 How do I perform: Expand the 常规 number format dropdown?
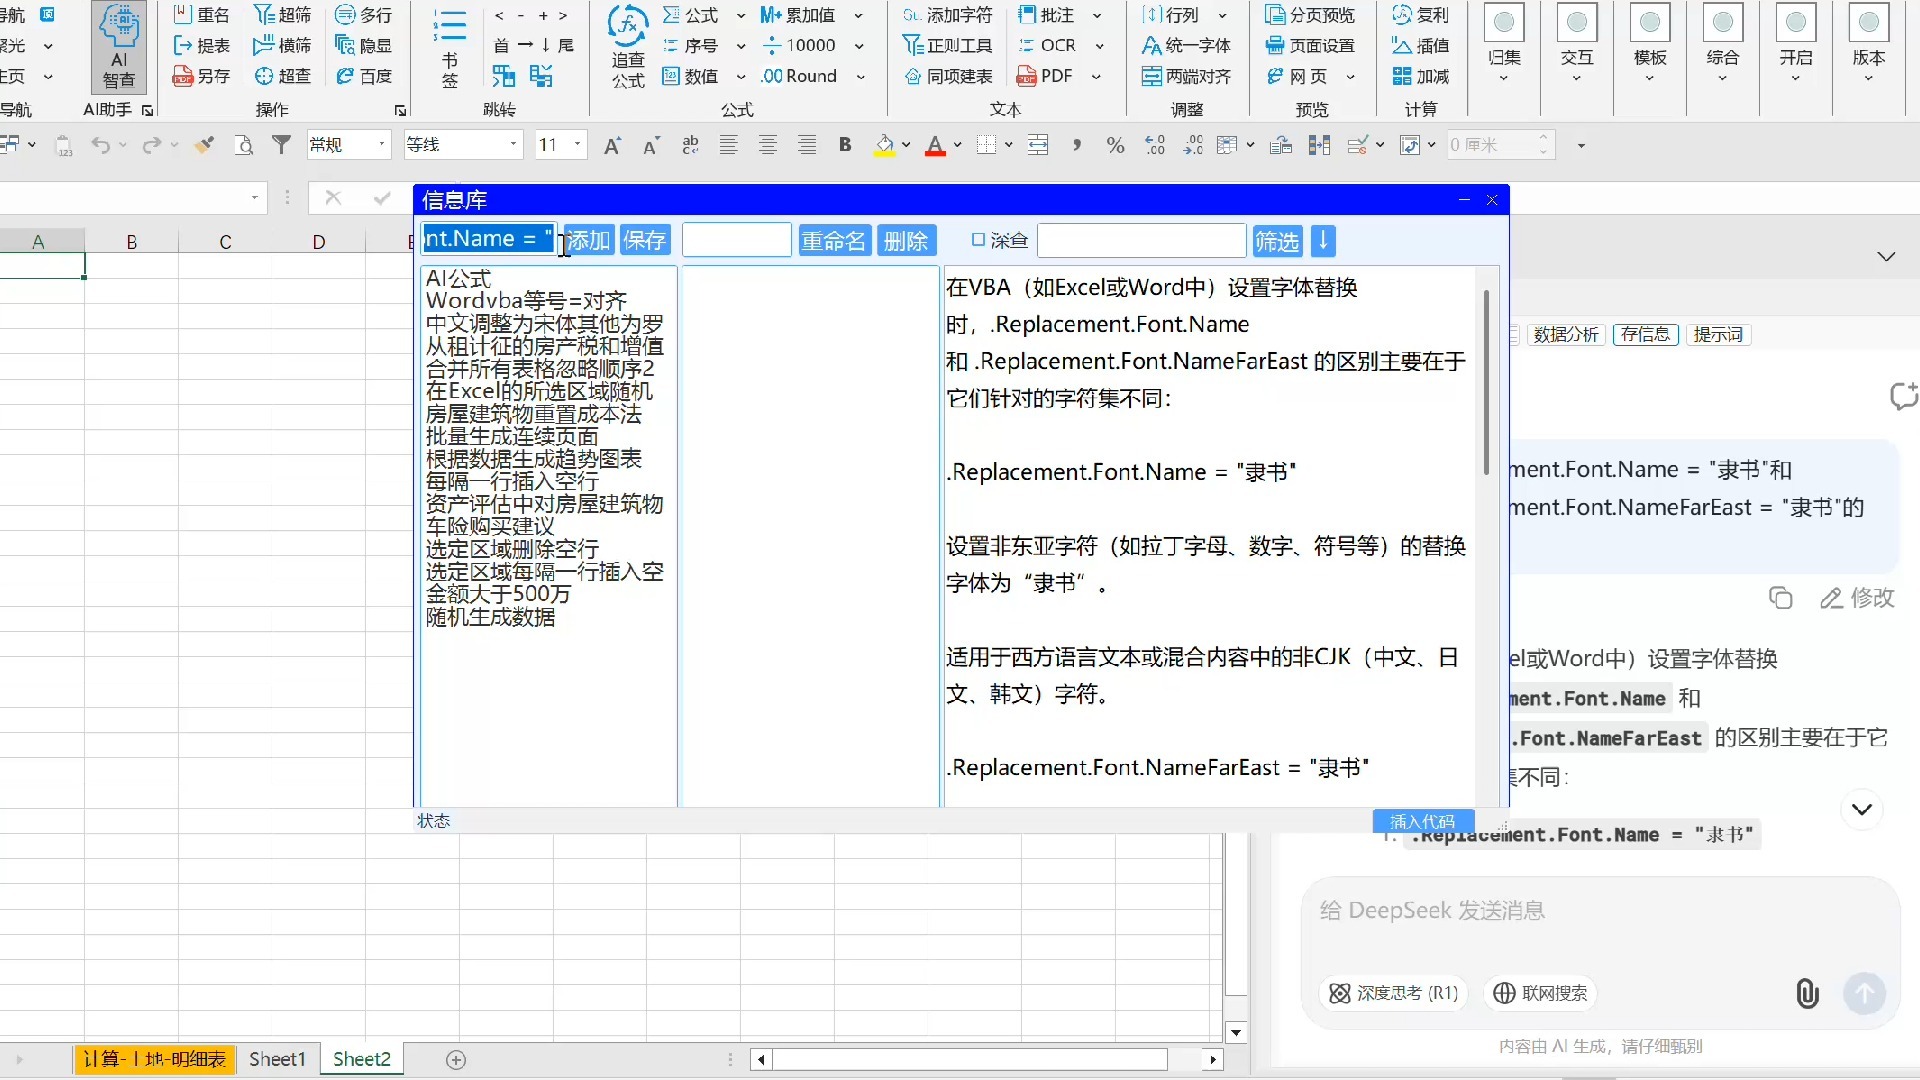(381, 145)
